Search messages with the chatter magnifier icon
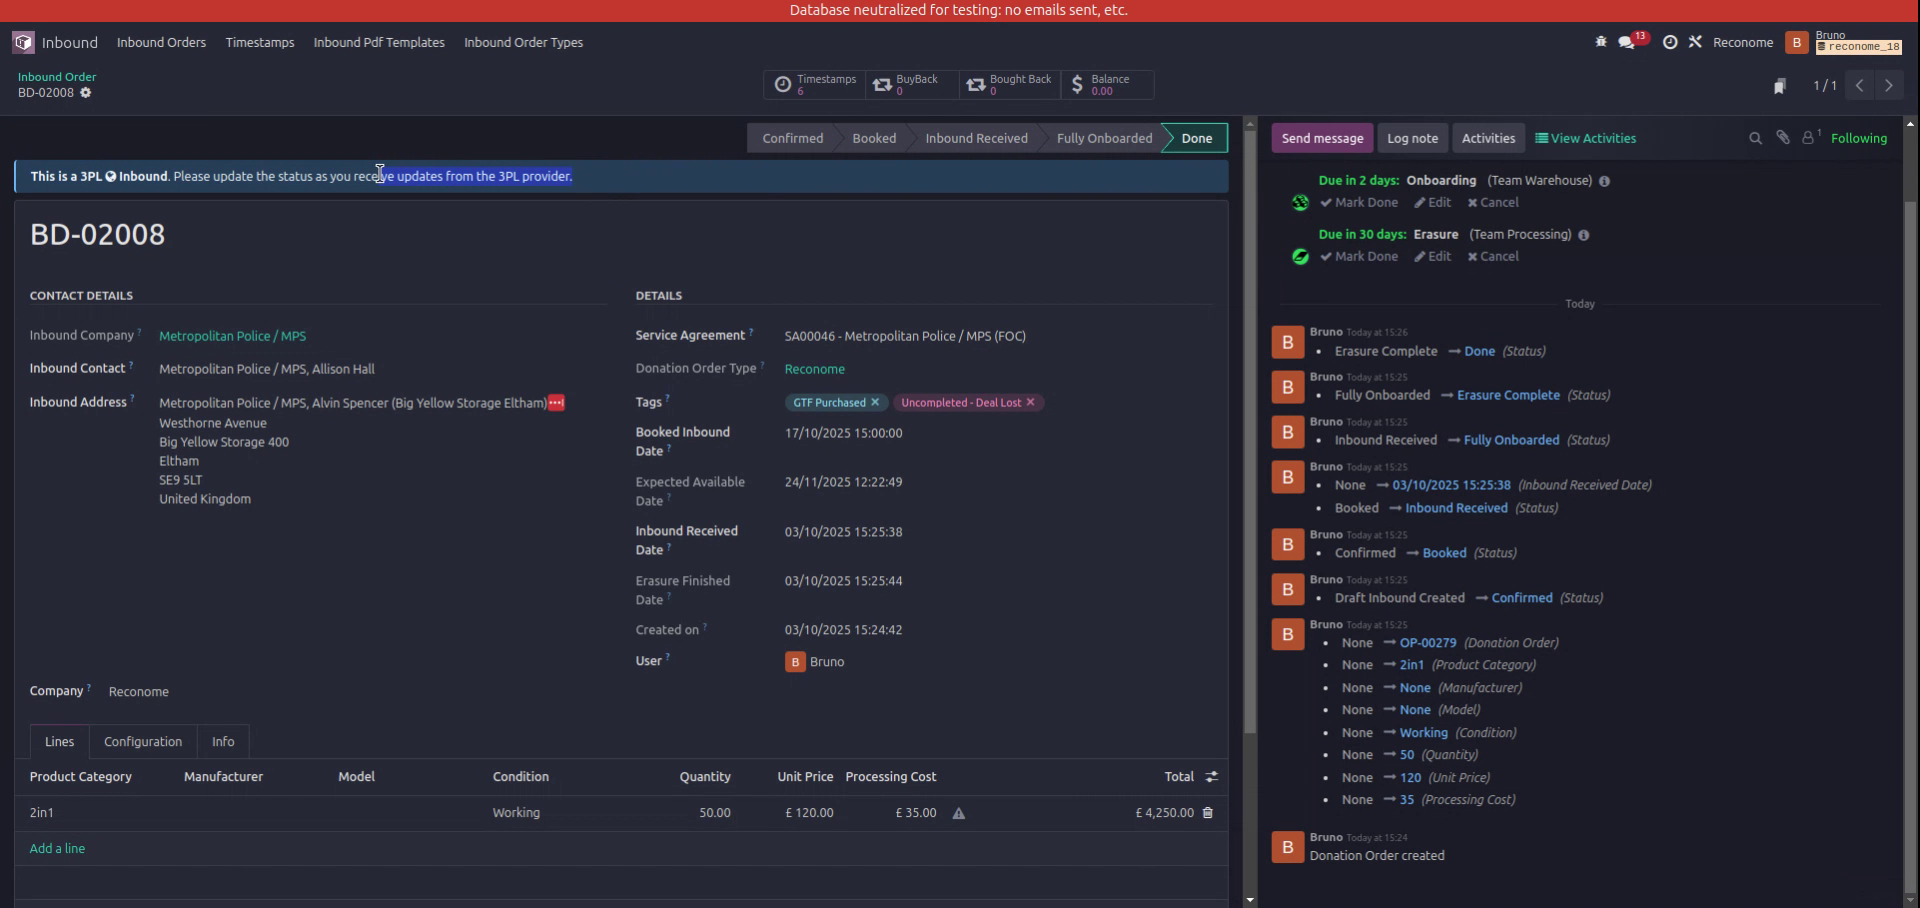1920x908 pixels. [x=1755, y=138]
